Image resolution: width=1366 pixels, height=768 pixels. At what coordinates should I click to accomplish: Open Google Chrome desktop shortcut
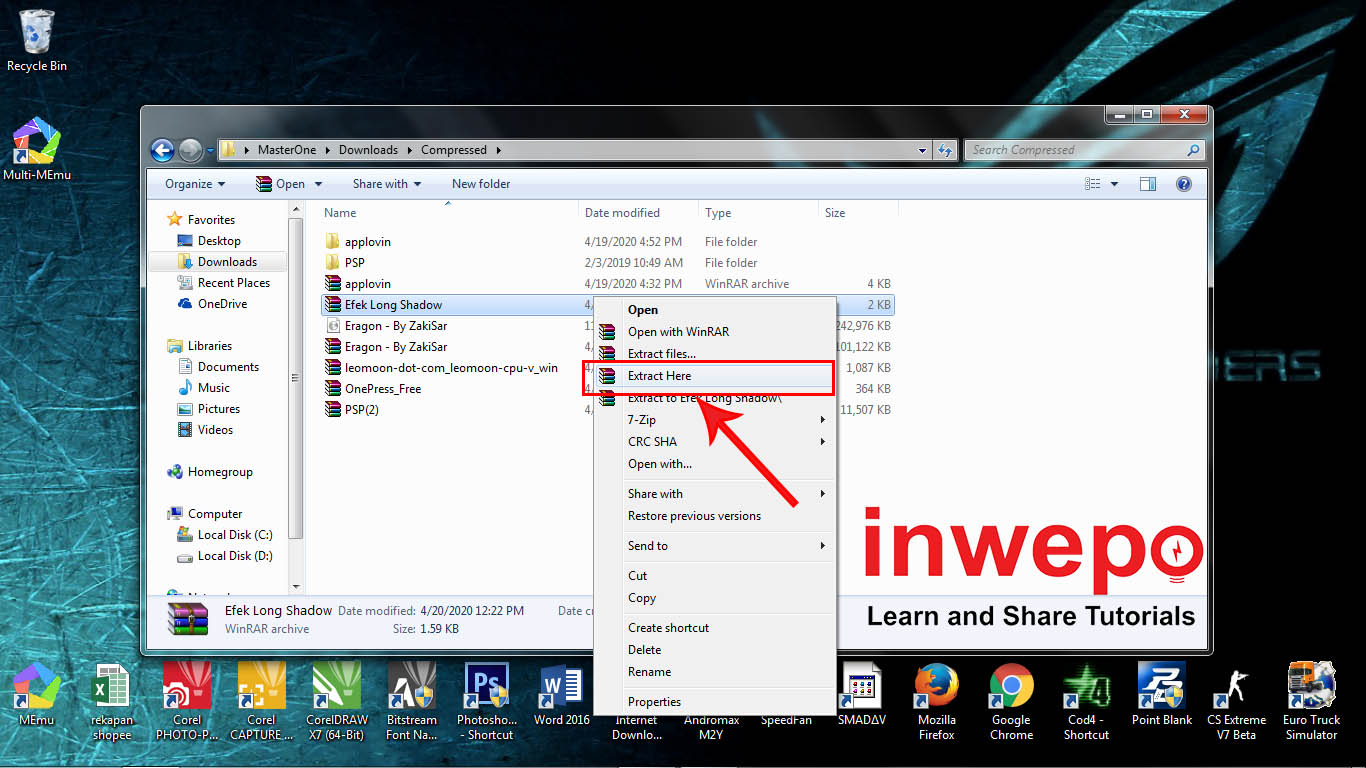click(x=1011, y=700)
